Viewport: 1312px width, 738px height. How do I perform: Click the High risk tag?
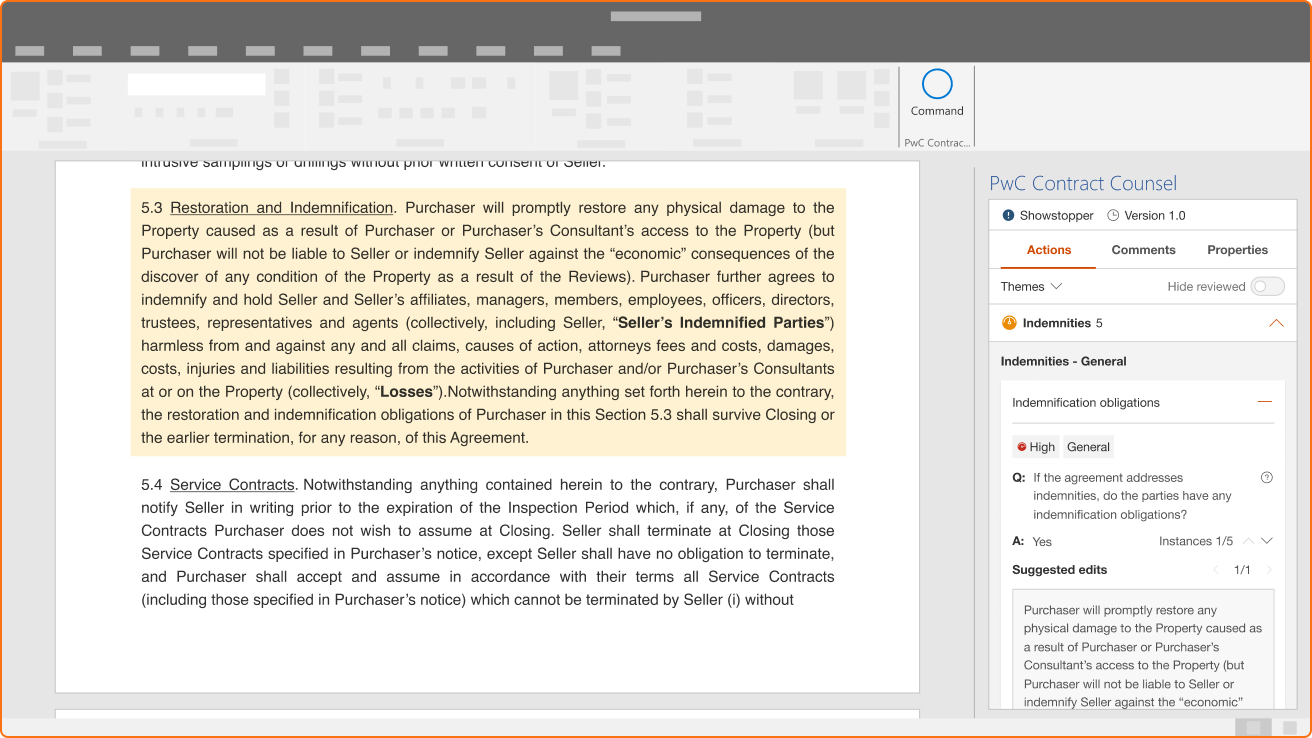1035,447
